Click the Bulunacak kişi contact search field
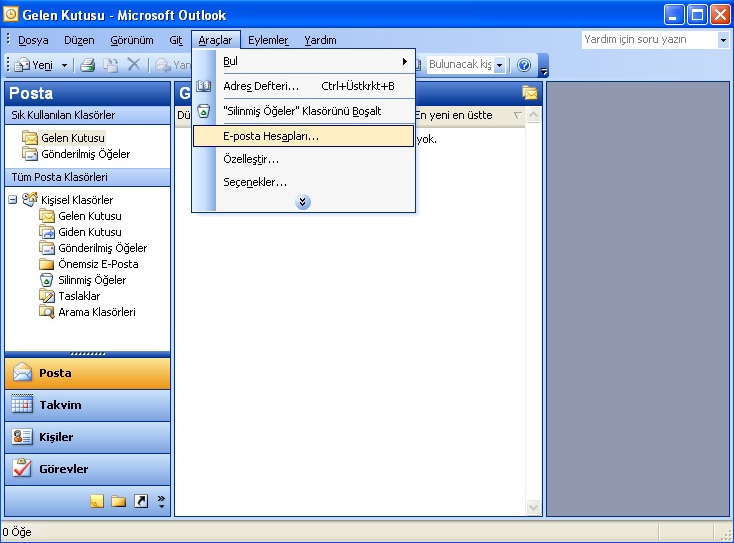This screenshot has width=734, height=543. pyautogui.click(x=461, y=65)
